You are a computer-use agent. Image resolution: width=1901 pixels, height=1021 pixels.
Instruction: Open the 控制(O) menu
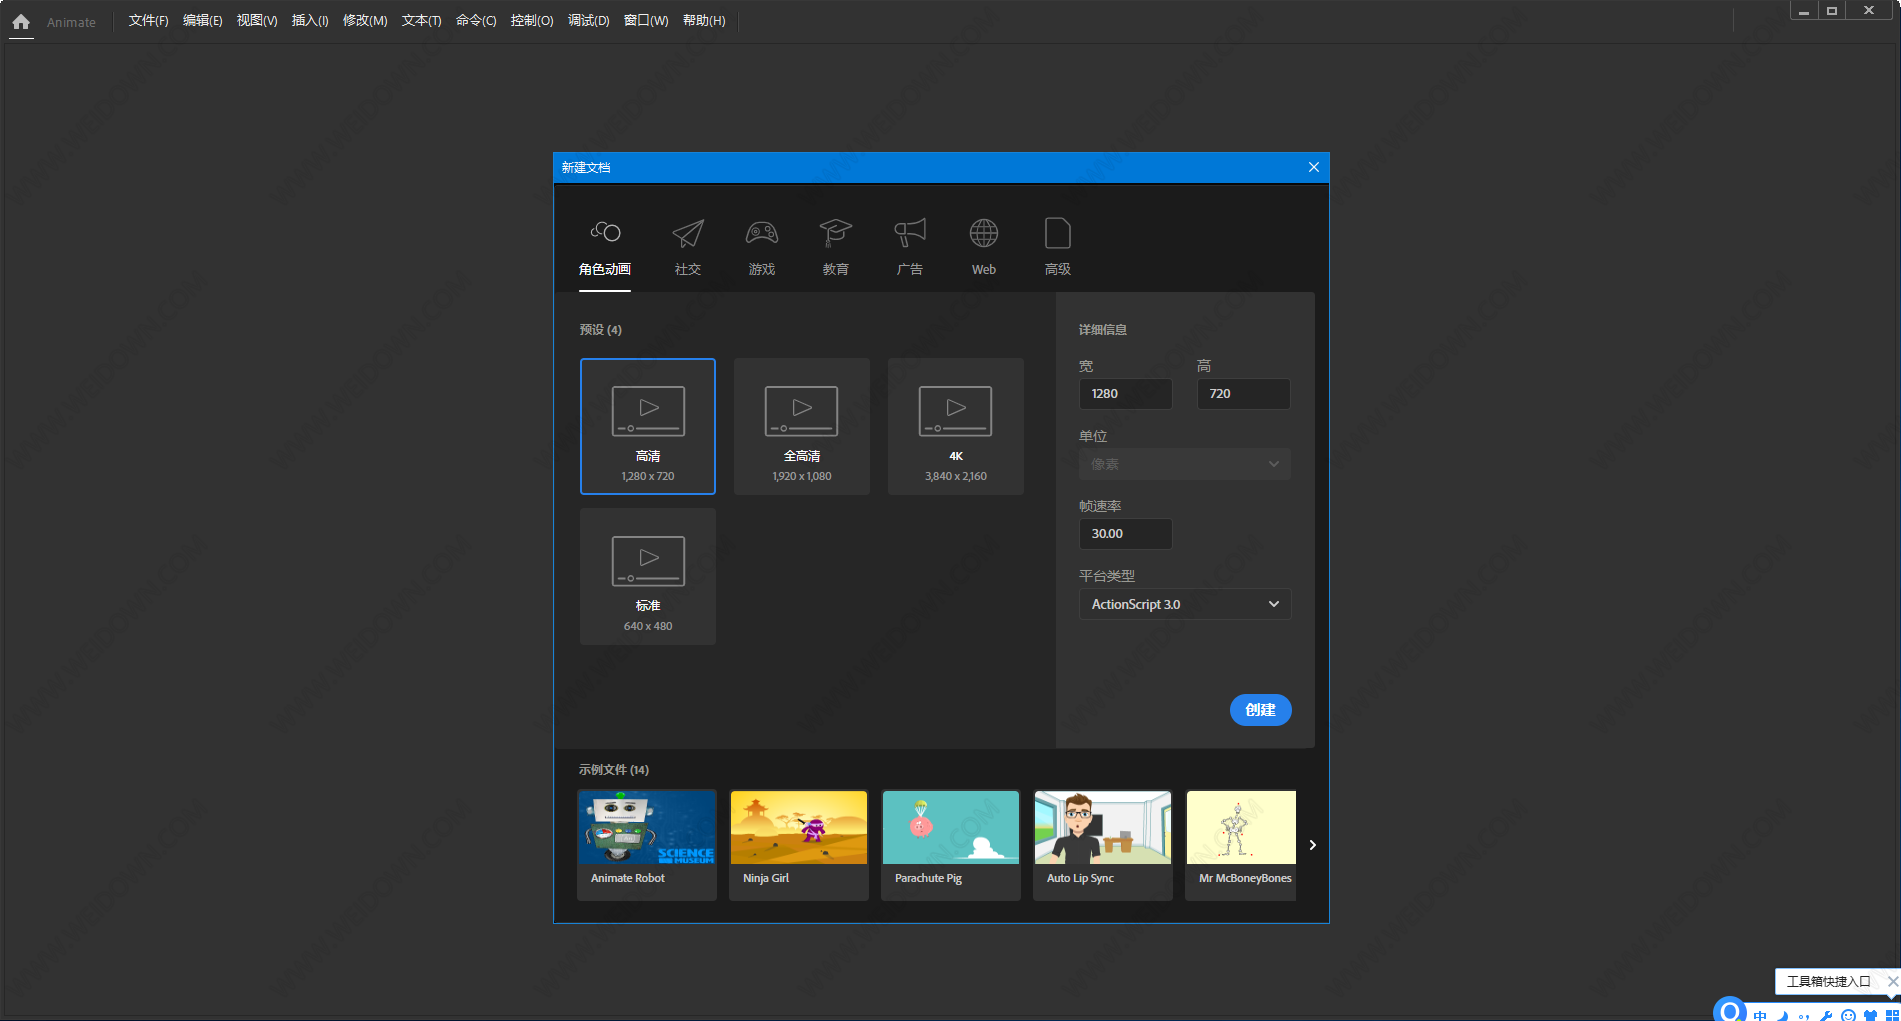(532, 21)
